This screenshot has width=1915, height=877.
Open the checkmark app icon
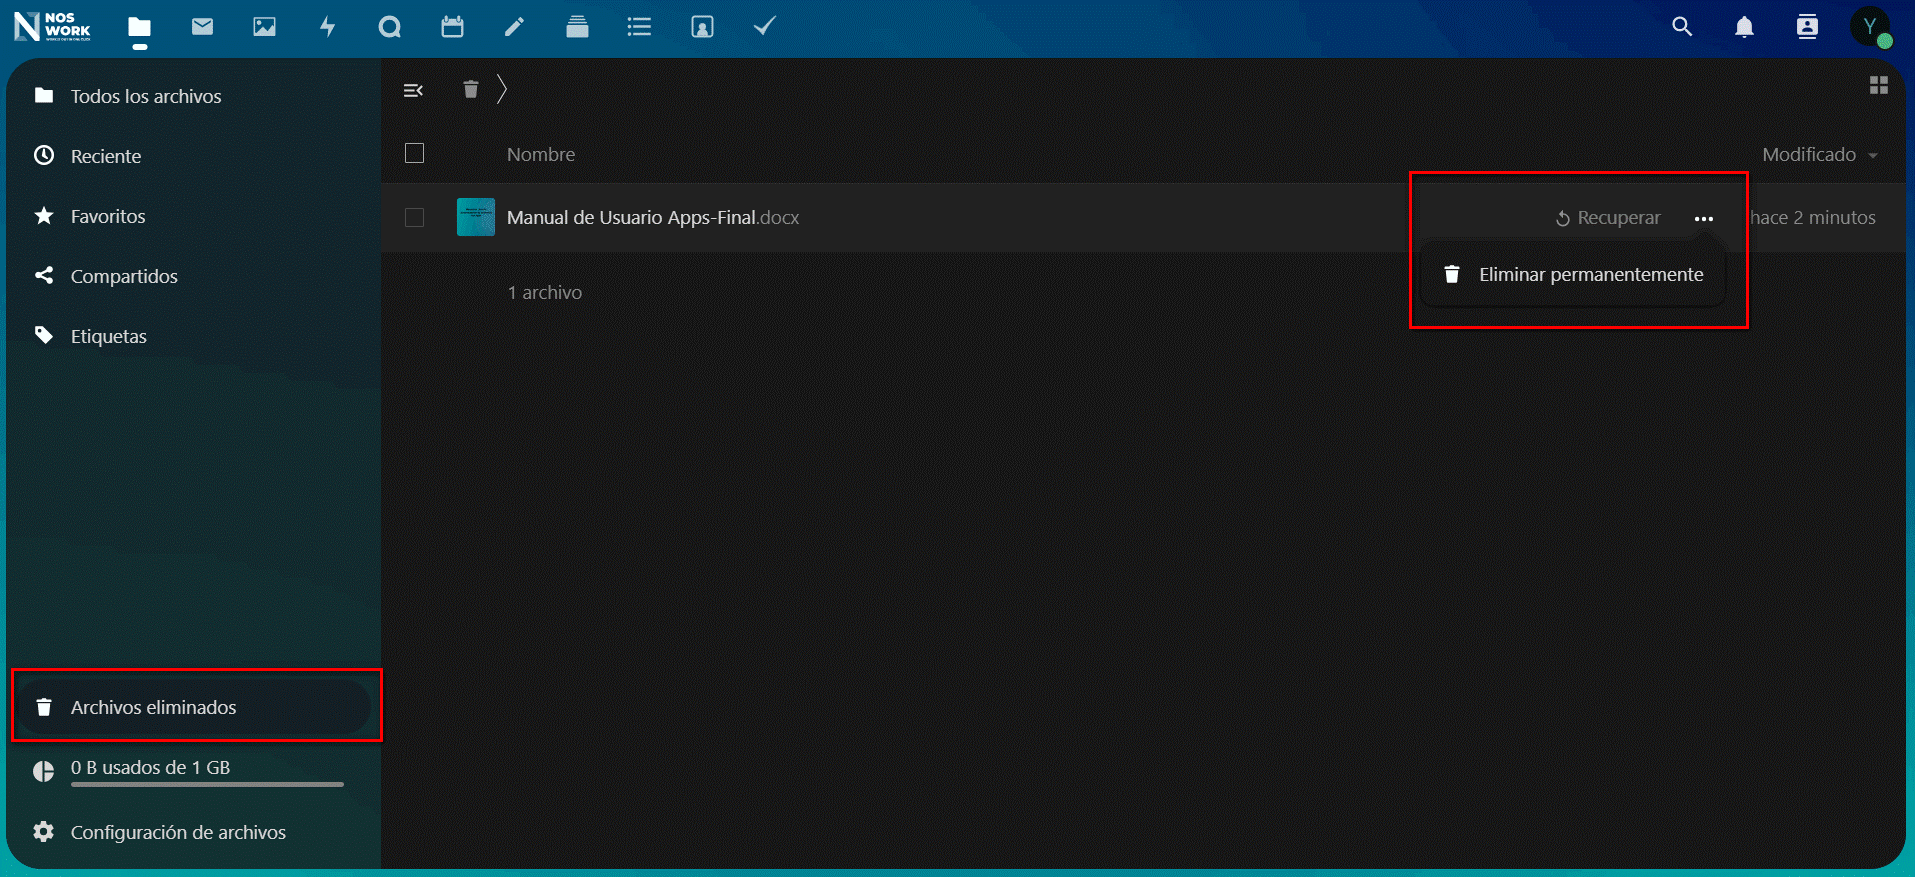tap(764, 27)
